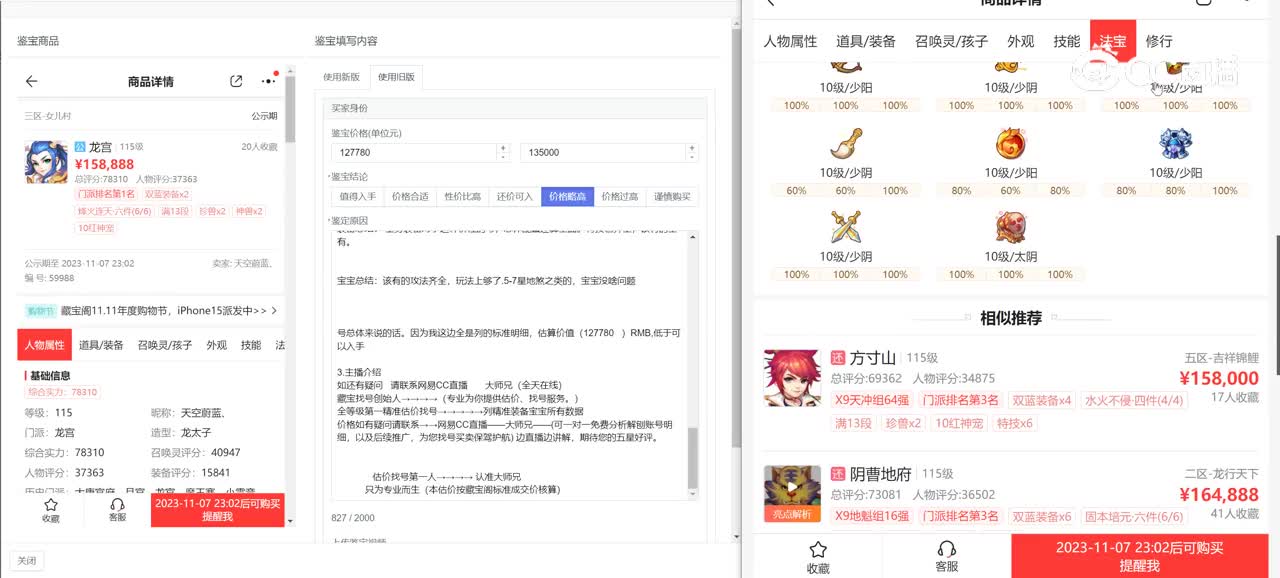Open 道具/装备 tab in left panel
The image size is (1280, 578).
point(101,345)
